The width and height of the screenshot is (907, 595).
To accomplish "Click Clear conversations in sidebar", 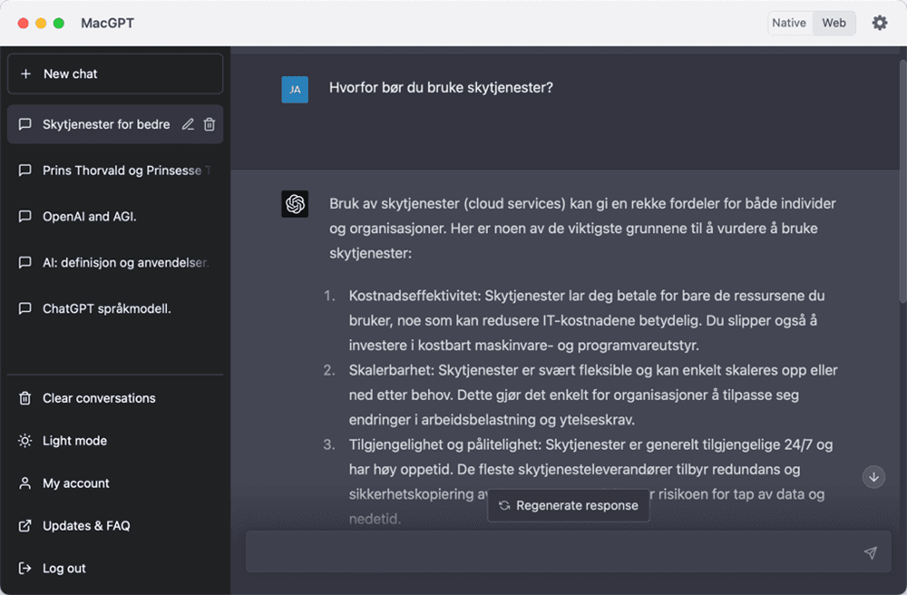I will click(x=98, y=398).
